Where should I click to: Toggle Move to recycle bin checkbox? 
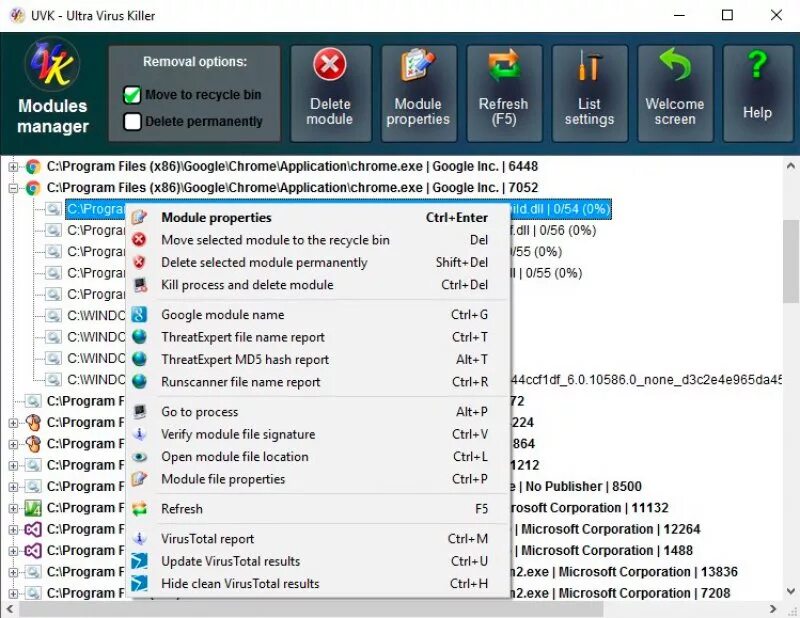click(132, 95)
